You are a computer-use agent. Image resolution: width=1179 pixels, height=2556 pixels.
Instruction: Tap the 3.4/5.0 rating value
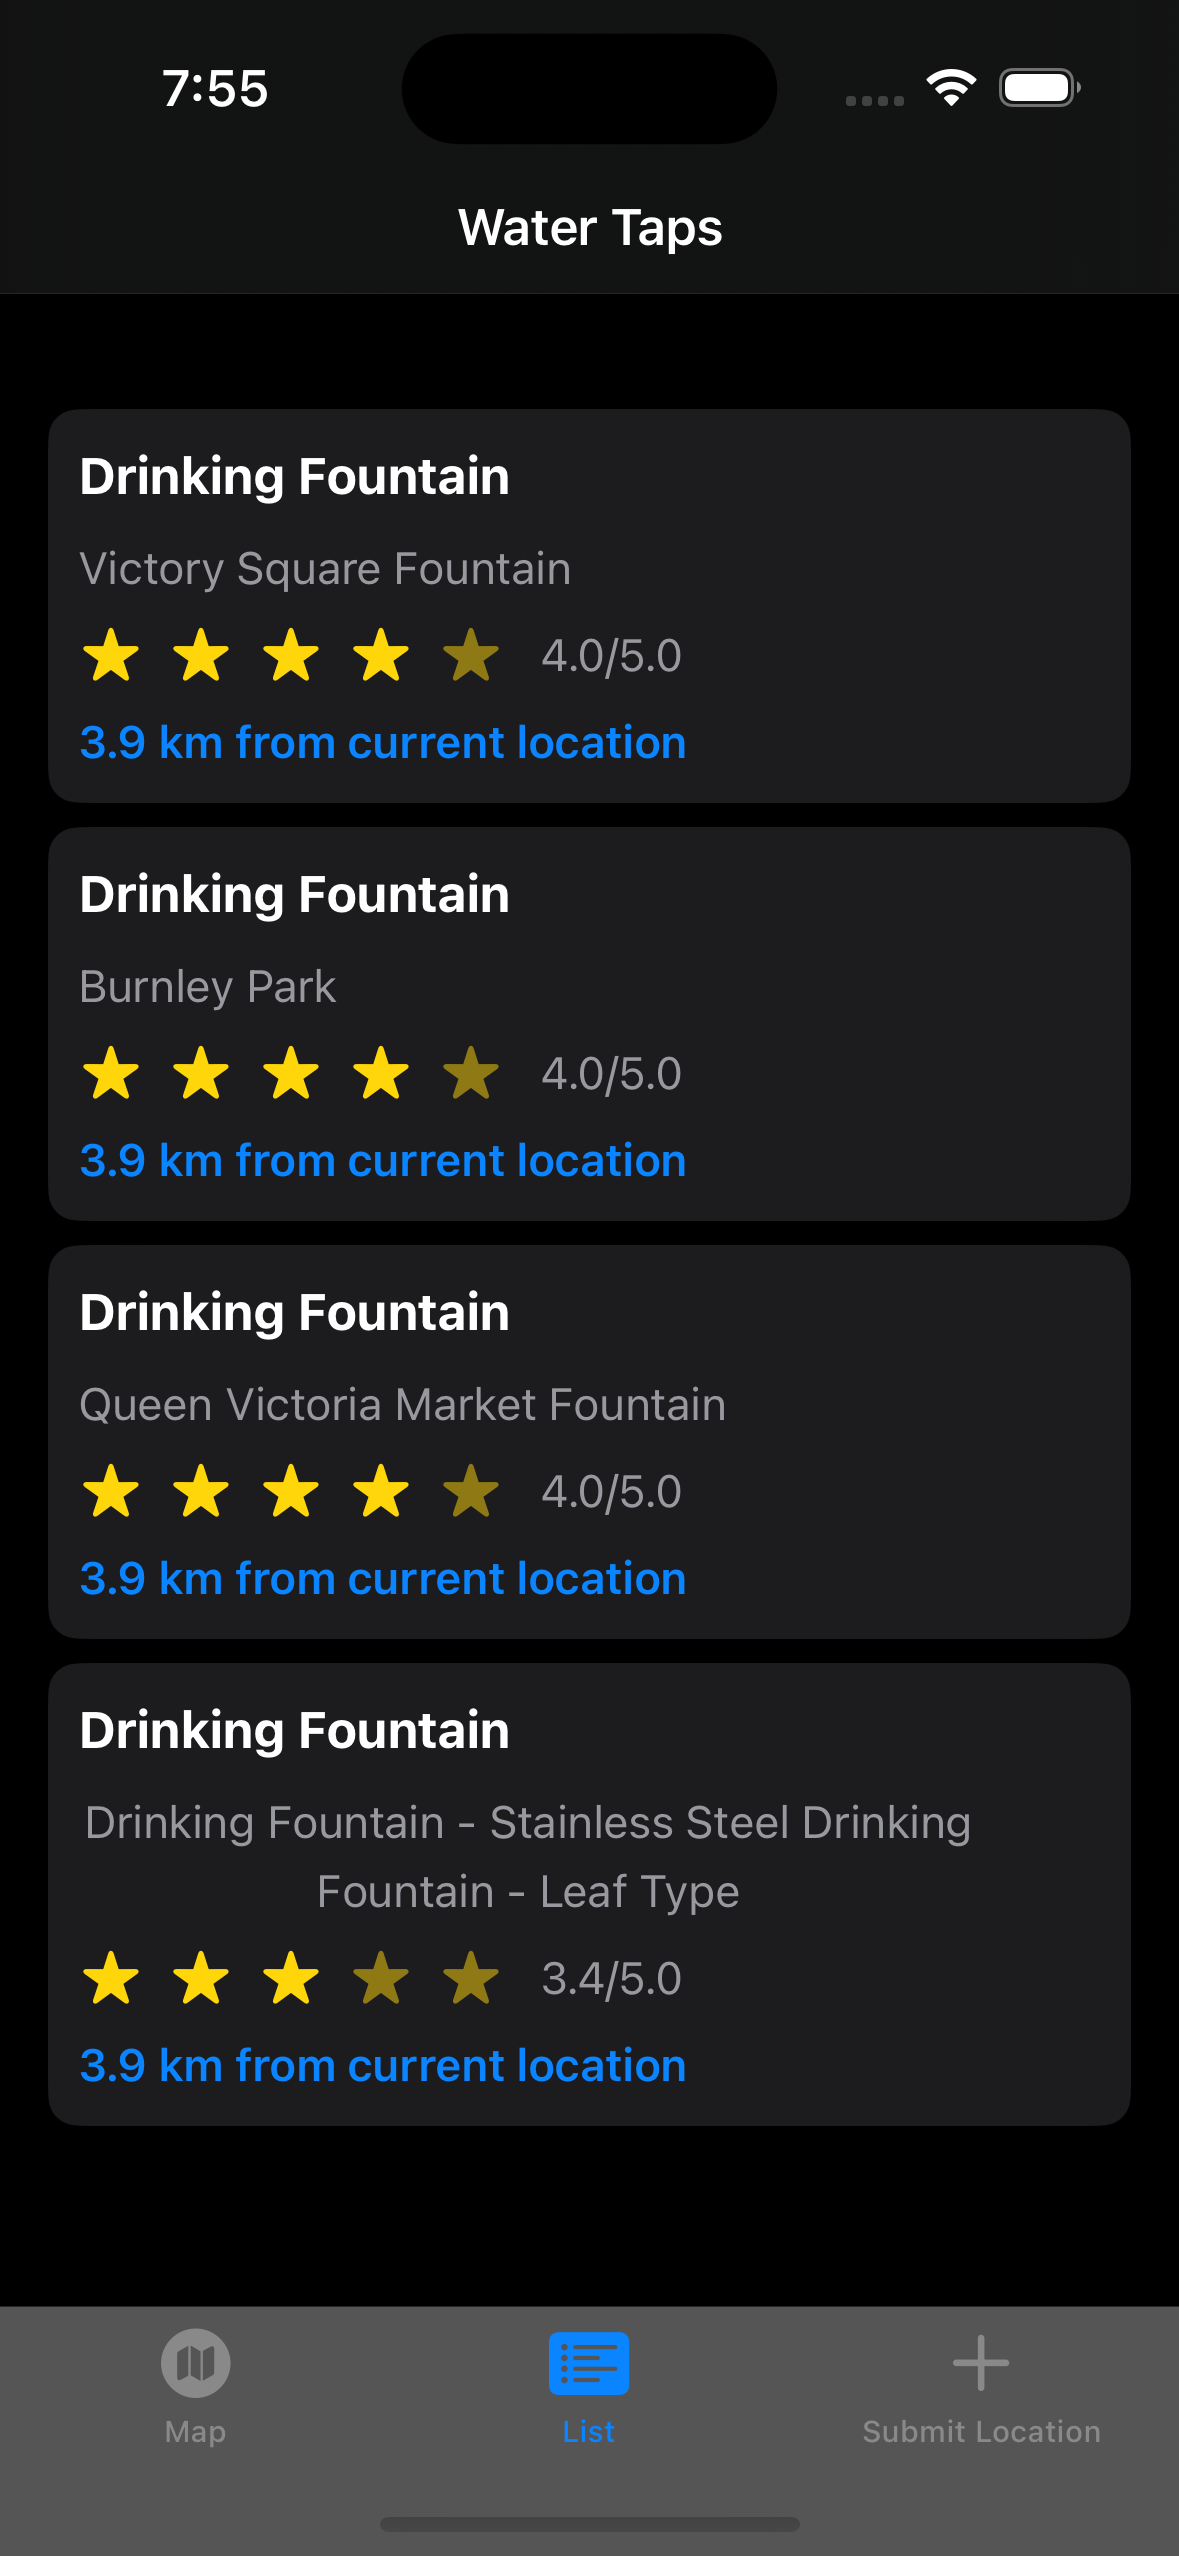tap(611, 1979)
